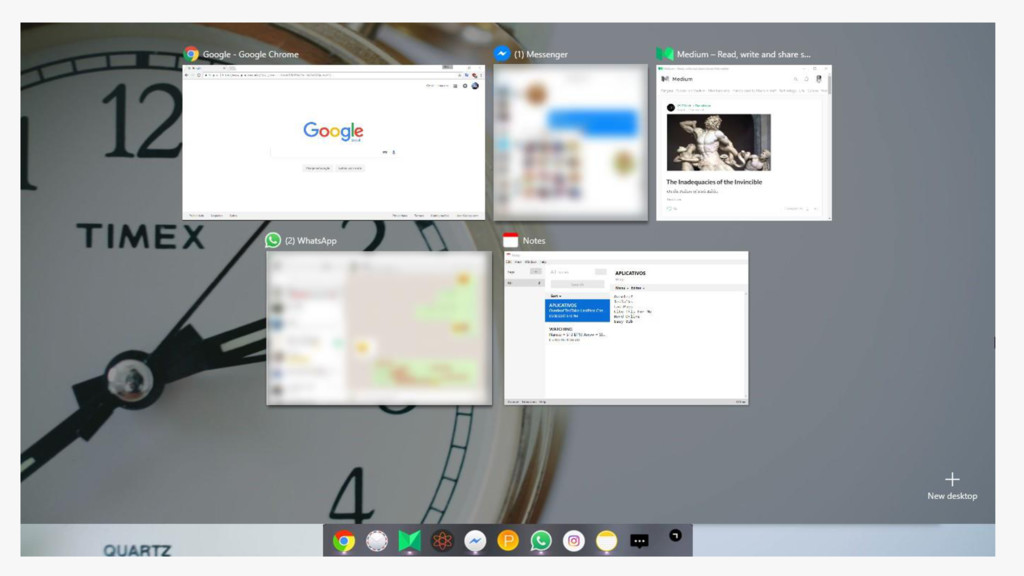Open the yellow Notes icon in dock

(606, 541)
